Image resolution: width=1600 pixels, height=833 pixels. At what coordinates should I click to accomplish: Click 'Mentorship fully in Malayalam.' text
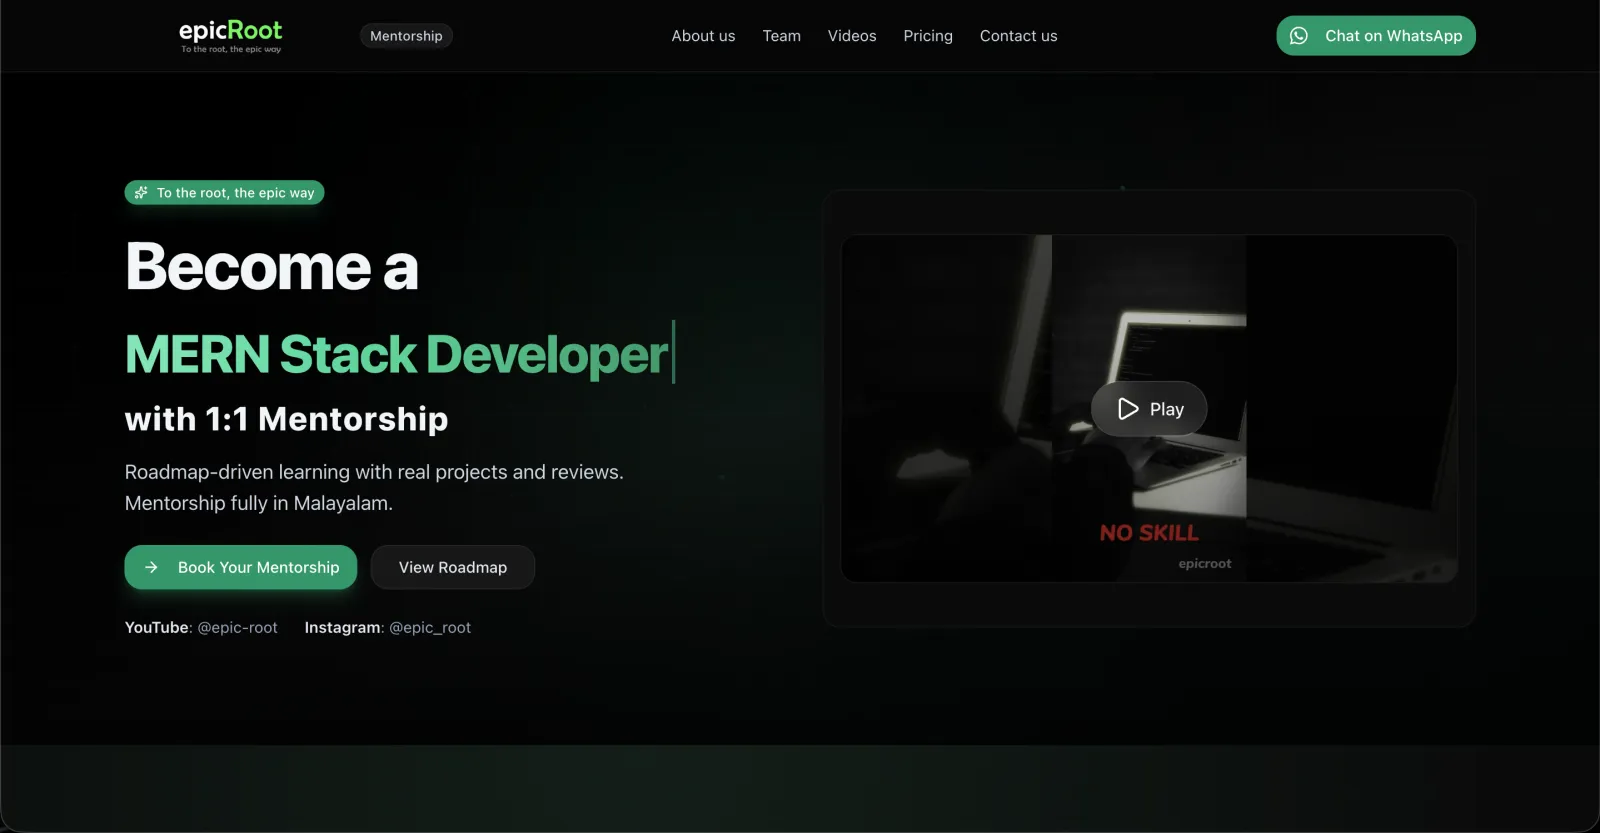(259, 503)
